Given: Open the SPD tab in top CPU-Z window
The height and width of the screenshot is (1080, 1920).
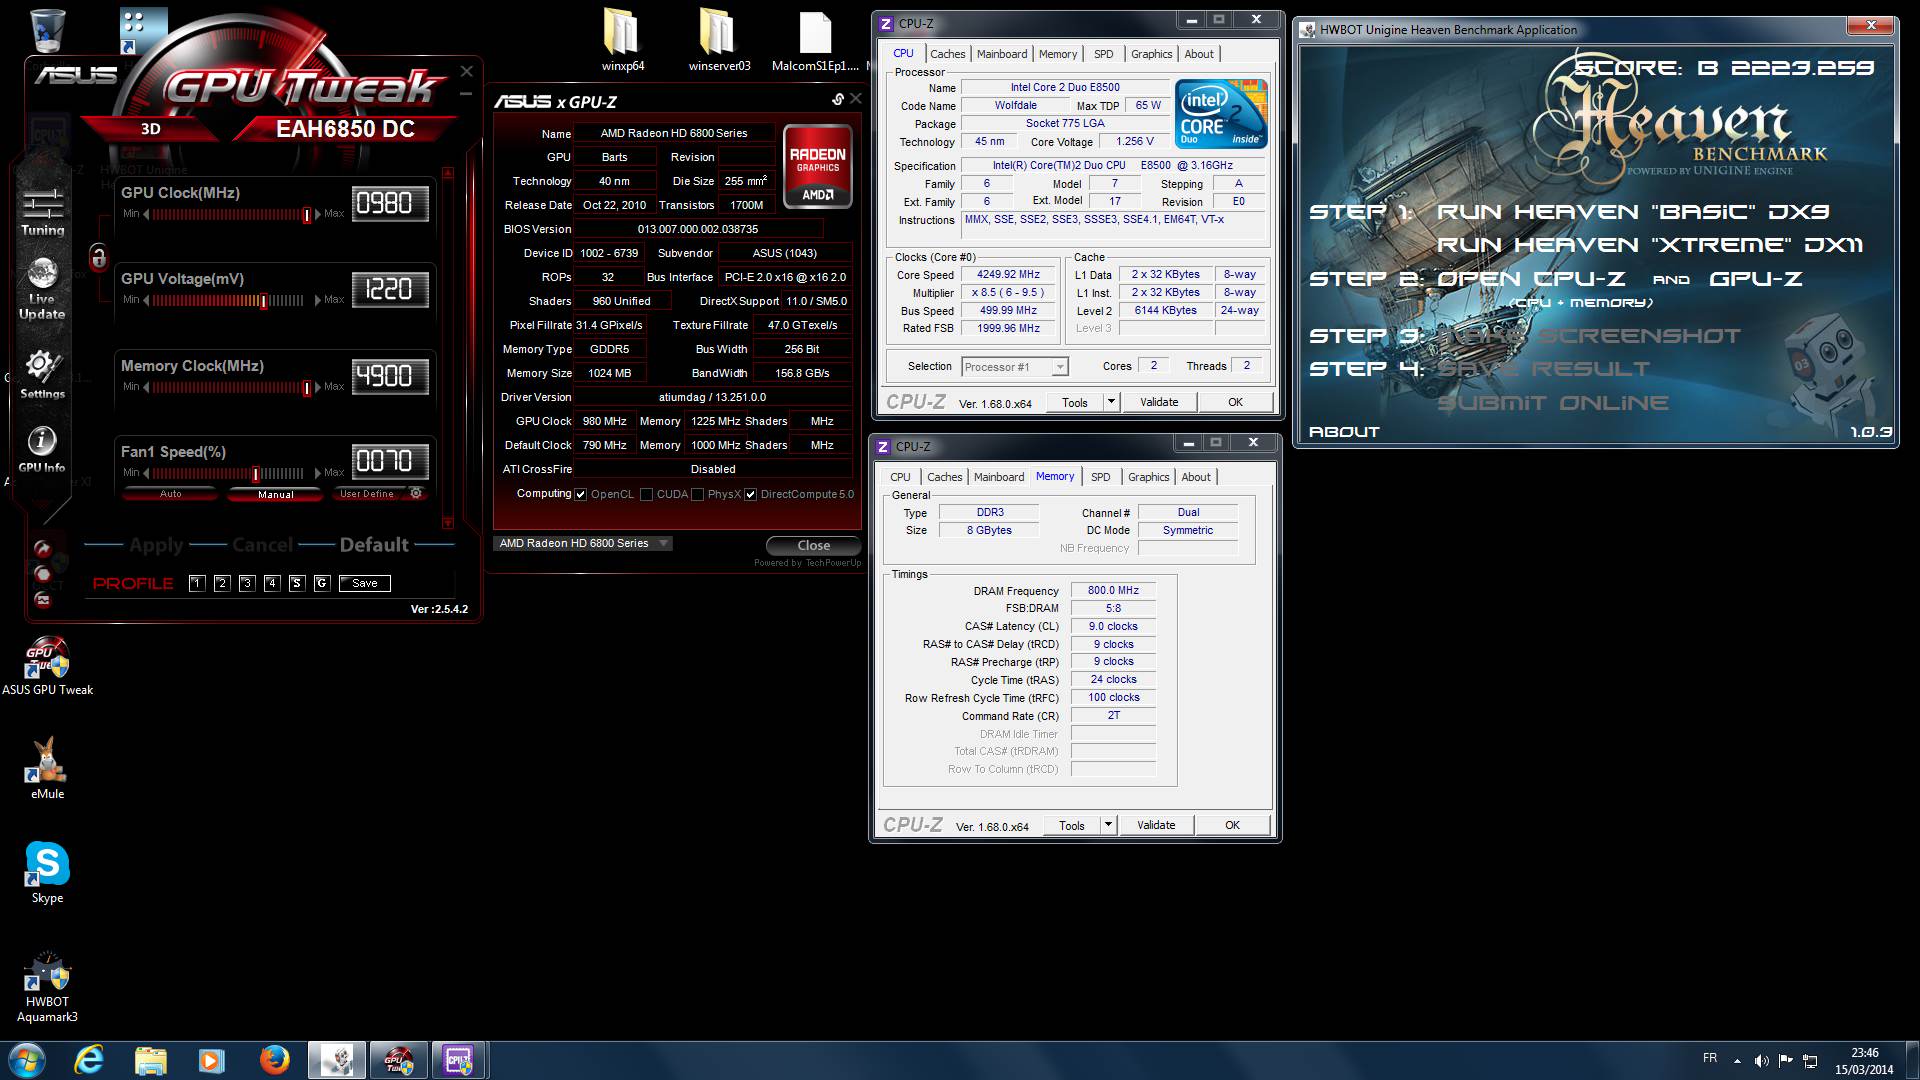Looking at the screenshot, I should [1103, 54].
